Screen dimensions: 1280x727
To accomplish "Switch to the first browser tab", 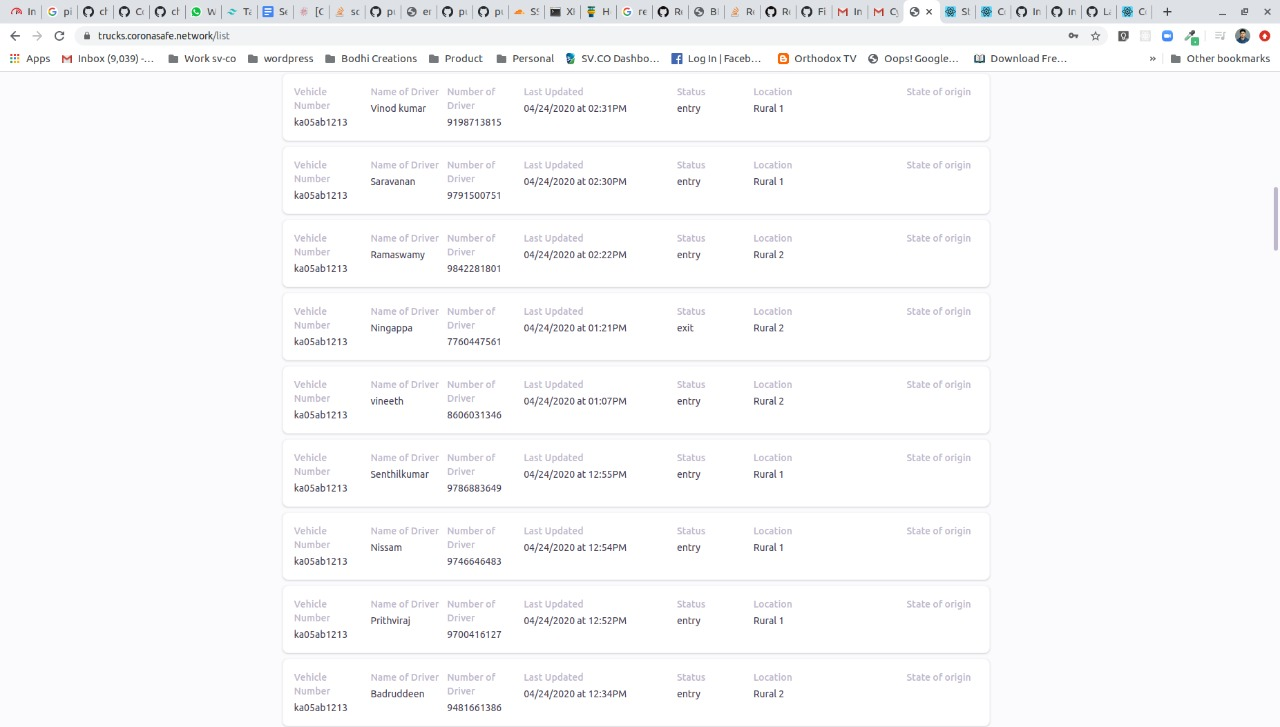I will click(x=23, y=12).
